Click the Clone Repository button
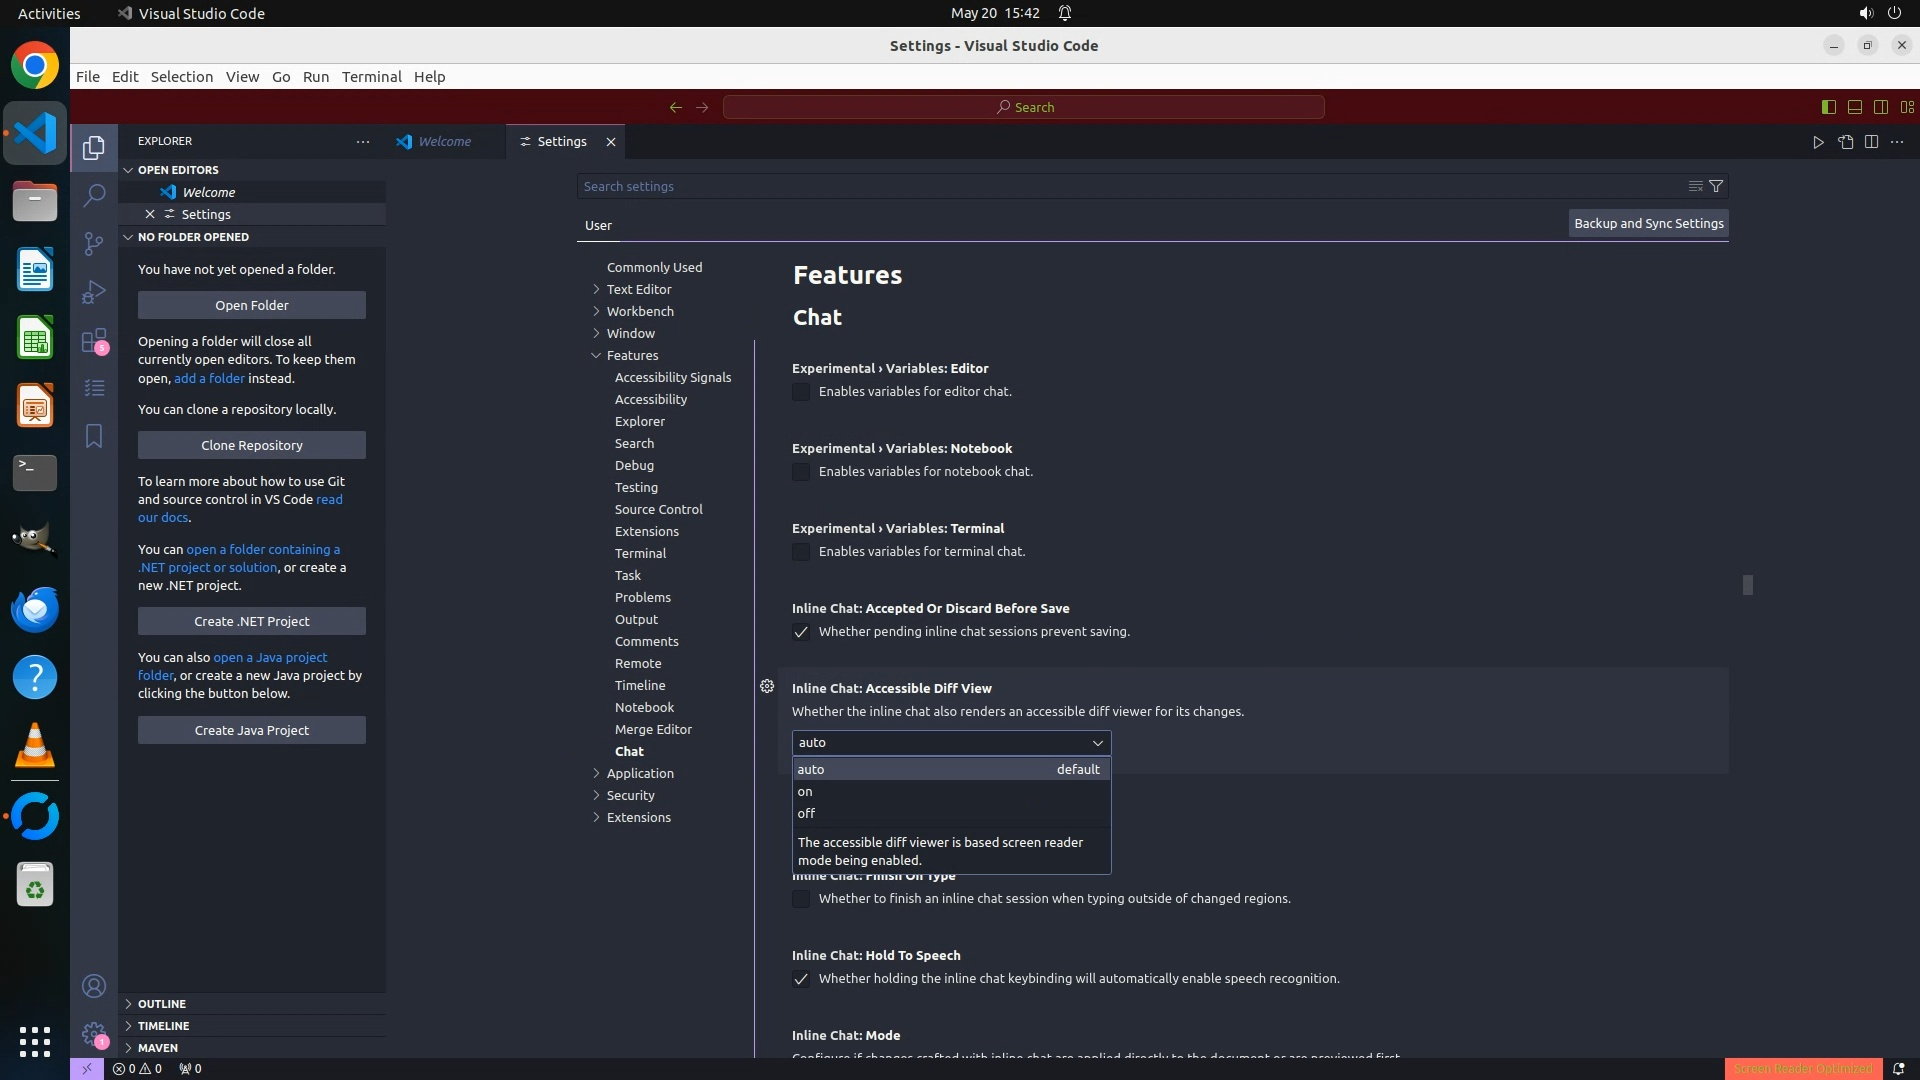1920x1080 pixels. [x=252, y=445]
